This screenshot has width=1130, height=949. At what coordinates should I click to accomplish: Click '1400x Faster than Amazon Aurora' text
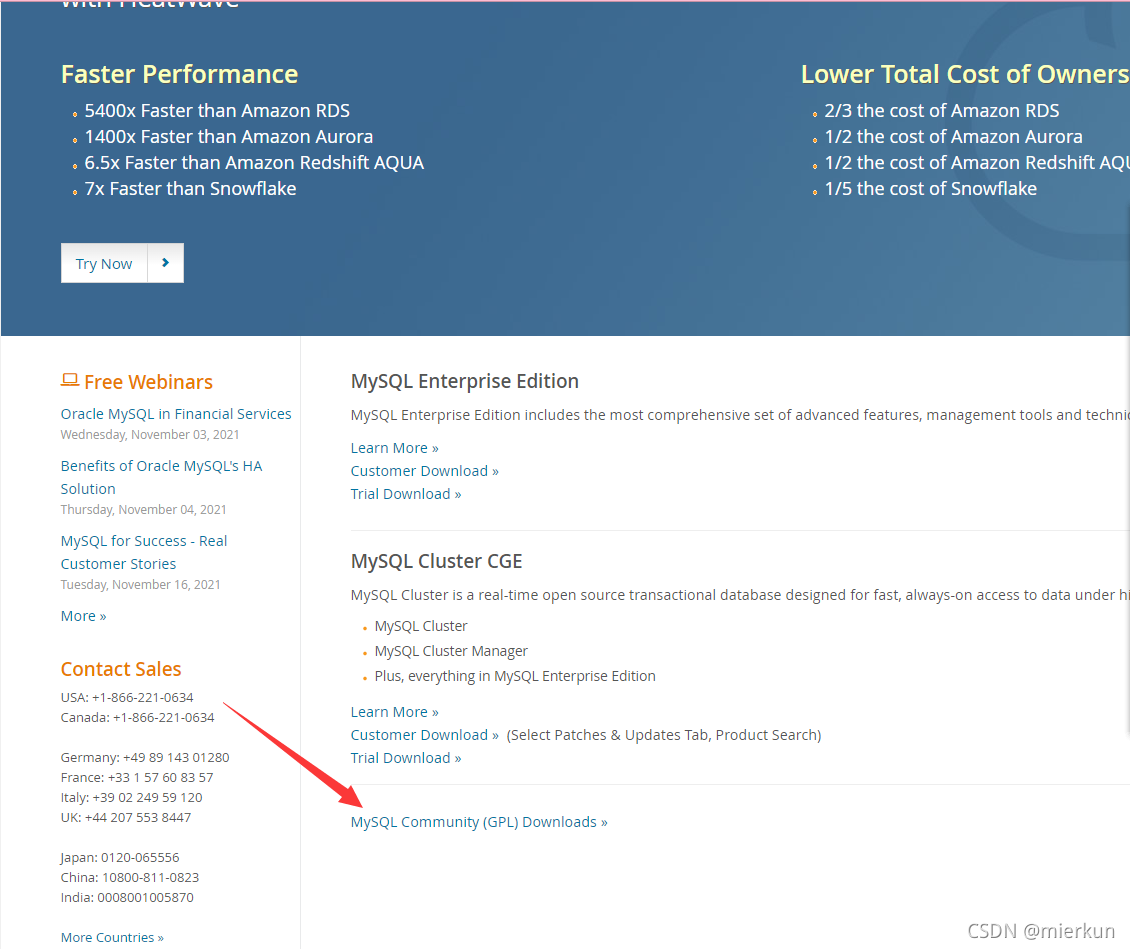coord(228,137)
